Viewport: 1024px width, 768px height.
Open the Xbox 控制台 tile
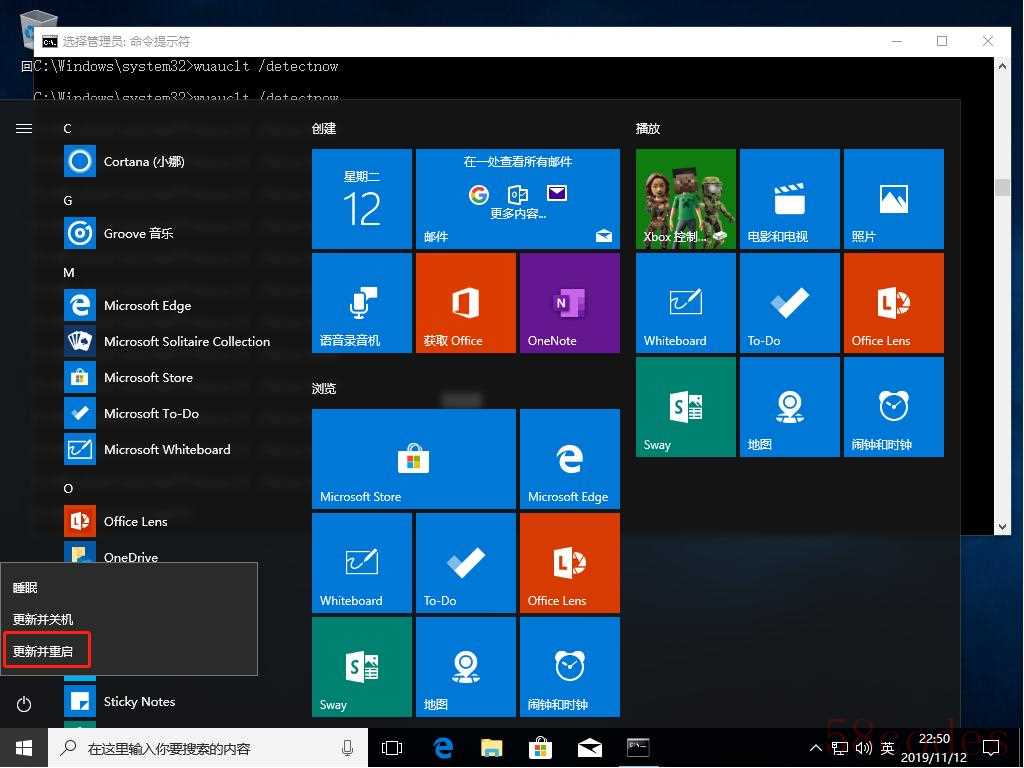[686, 199]
